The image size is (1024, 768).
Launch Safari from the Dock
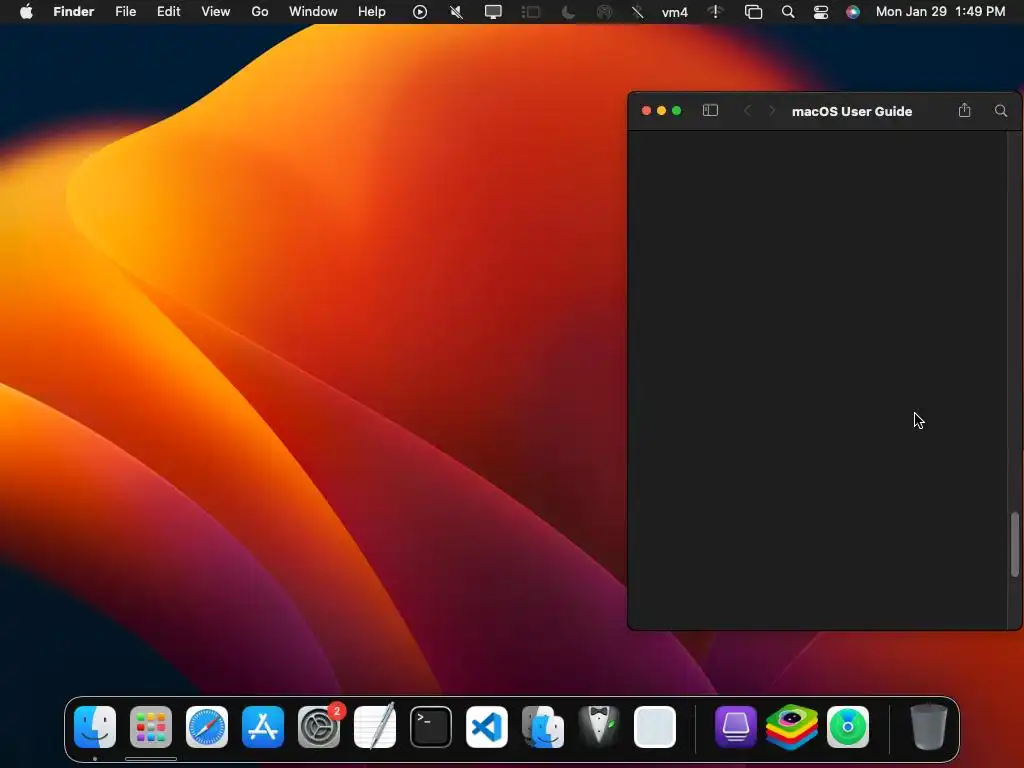click(x=207, y=727)
